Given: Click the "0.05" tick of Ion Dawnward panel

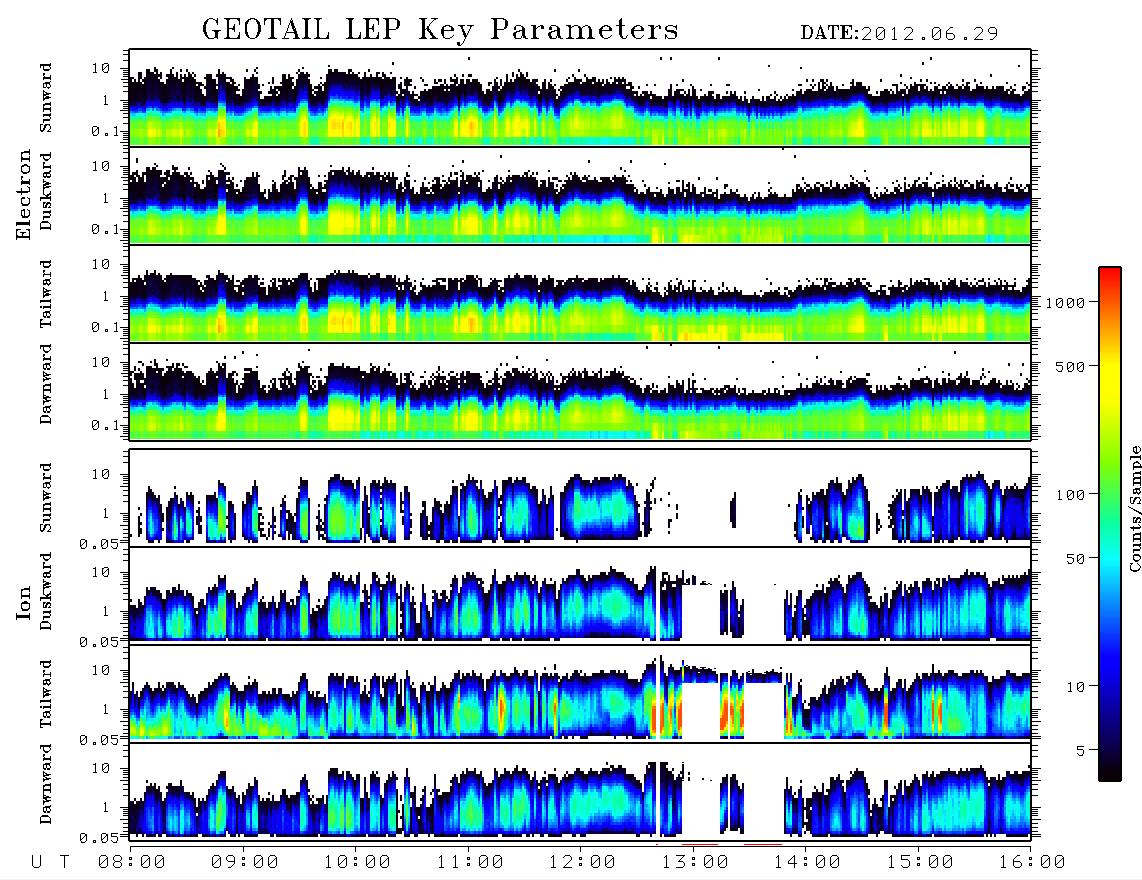Looking at the screenshot, I should pos(100,838).
